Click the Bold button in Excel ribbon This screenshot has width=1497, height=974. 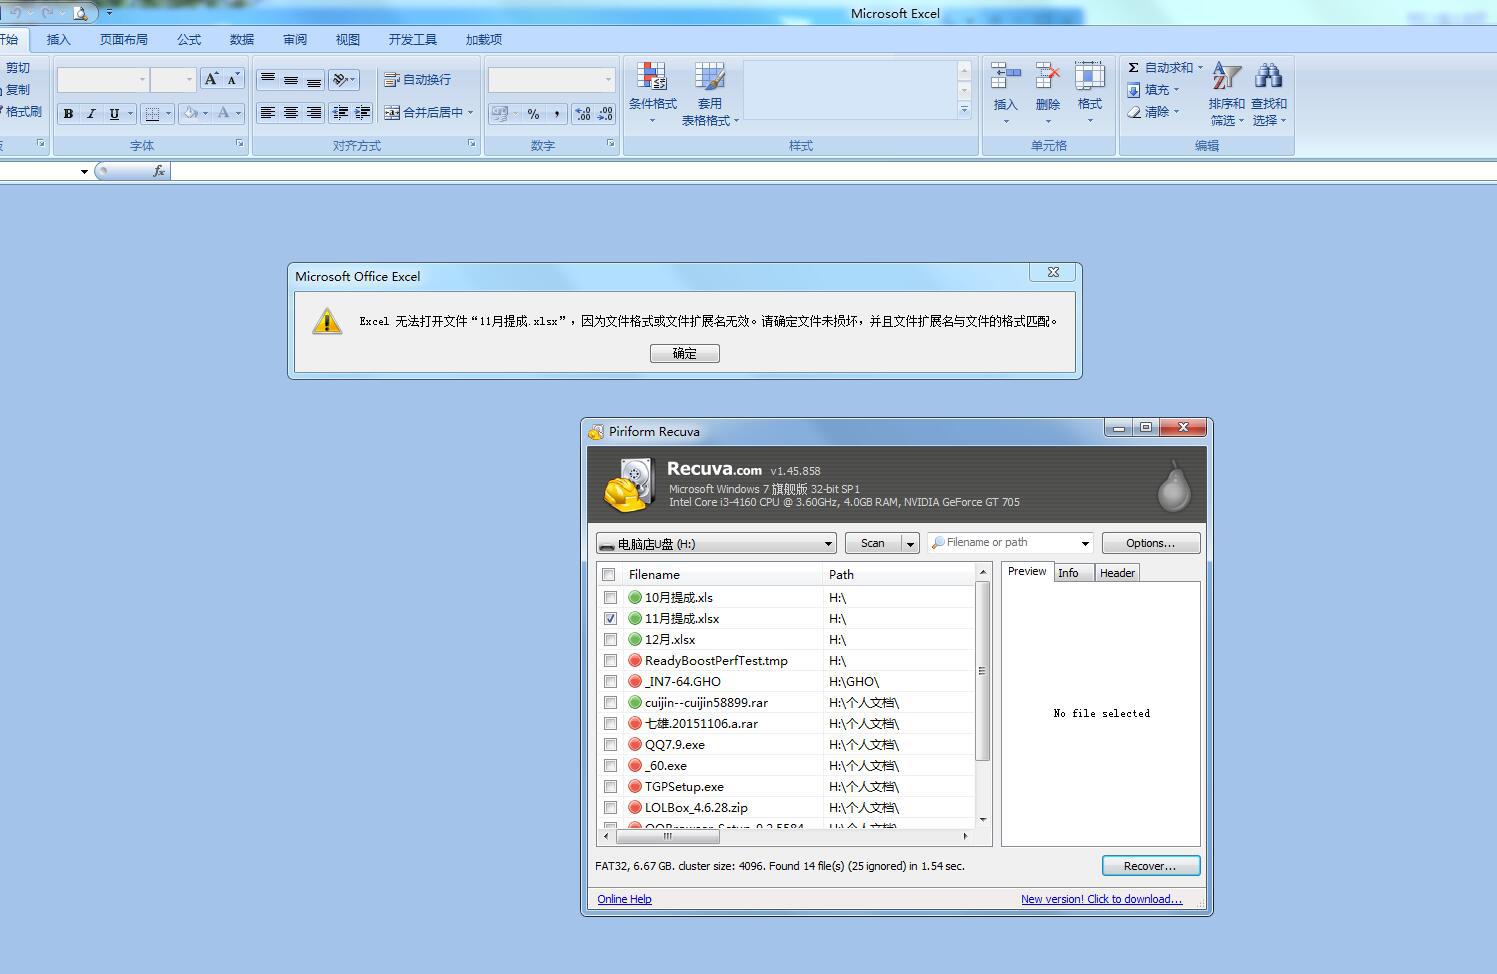coord(68,114)
